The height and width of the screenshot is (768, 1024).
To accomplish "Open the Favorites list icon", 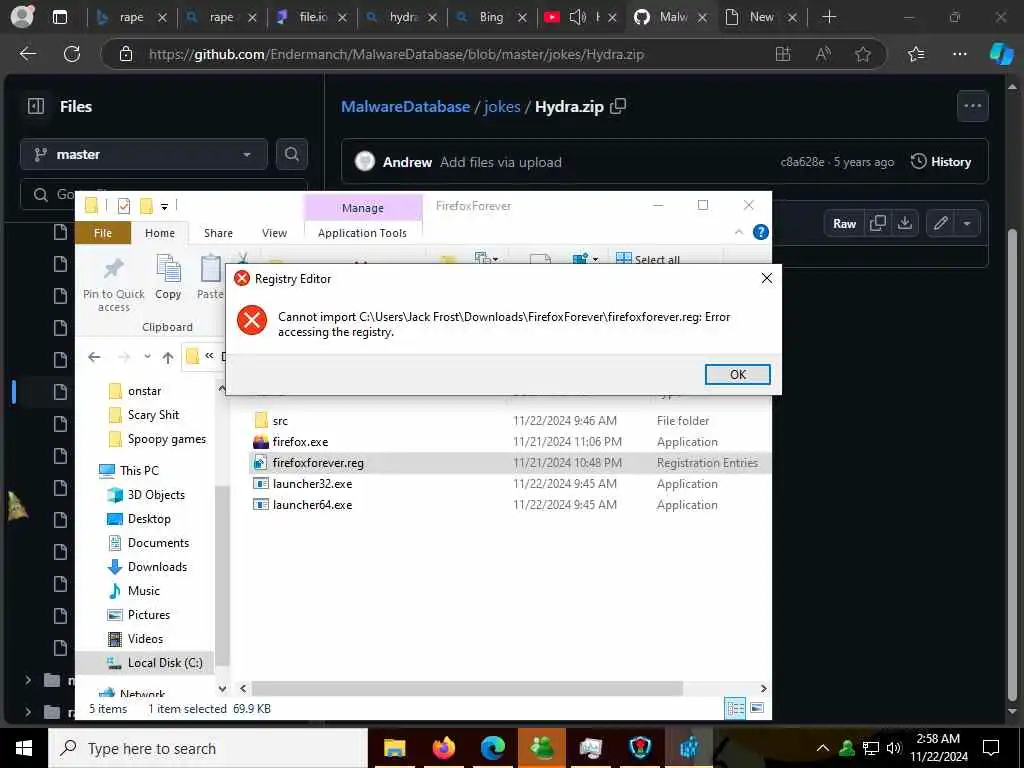I will coord(916,54).
